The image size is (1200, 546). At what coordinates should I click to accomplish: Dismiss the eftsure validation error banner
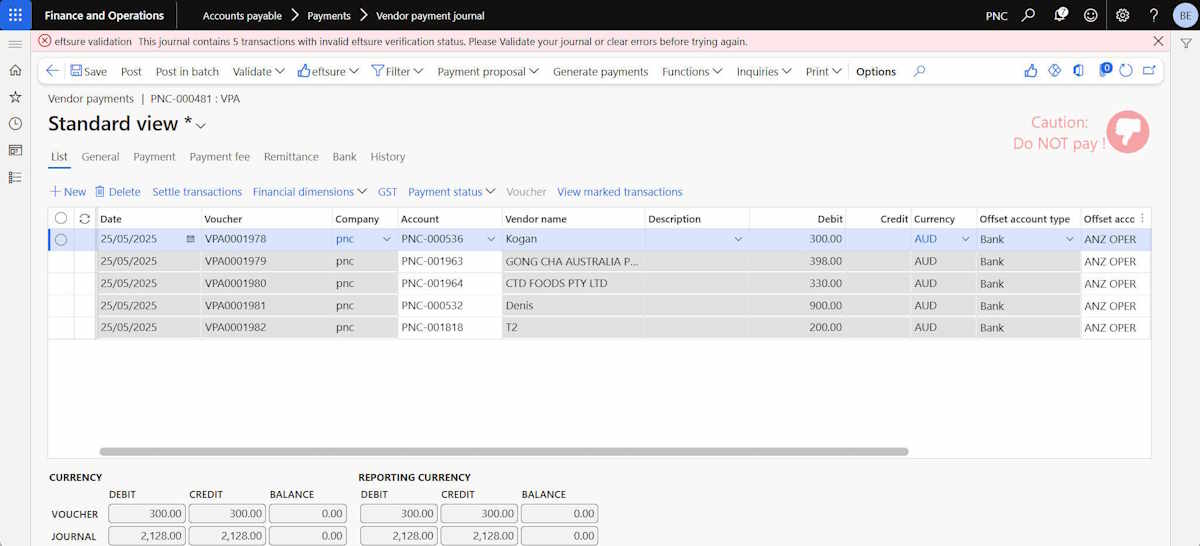coord(1158,41)
